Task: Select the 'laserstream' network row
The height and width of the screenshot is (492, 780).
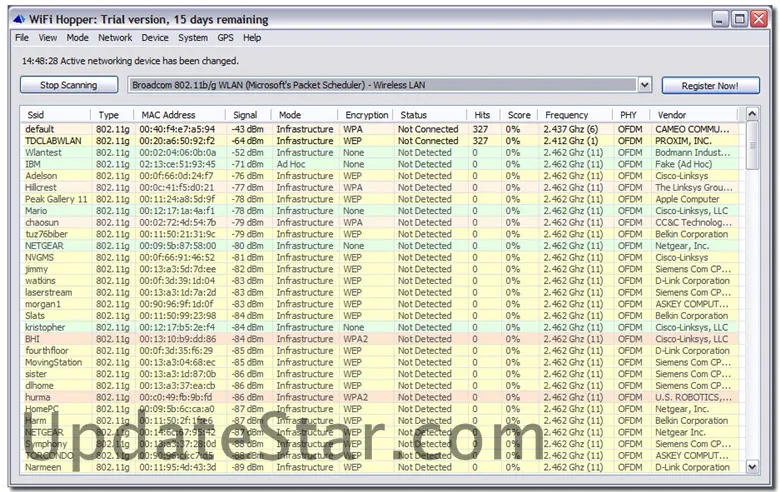Action: tap(383, 293)
